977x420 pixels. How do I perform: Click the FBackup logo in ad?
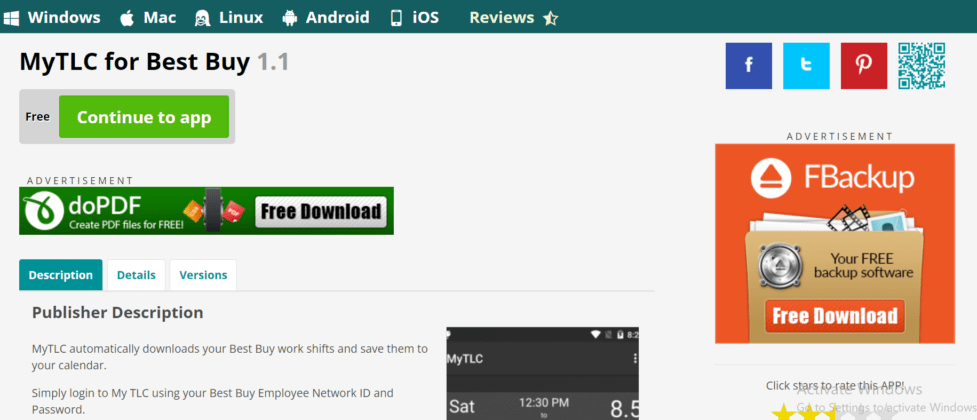click(833, 177)
